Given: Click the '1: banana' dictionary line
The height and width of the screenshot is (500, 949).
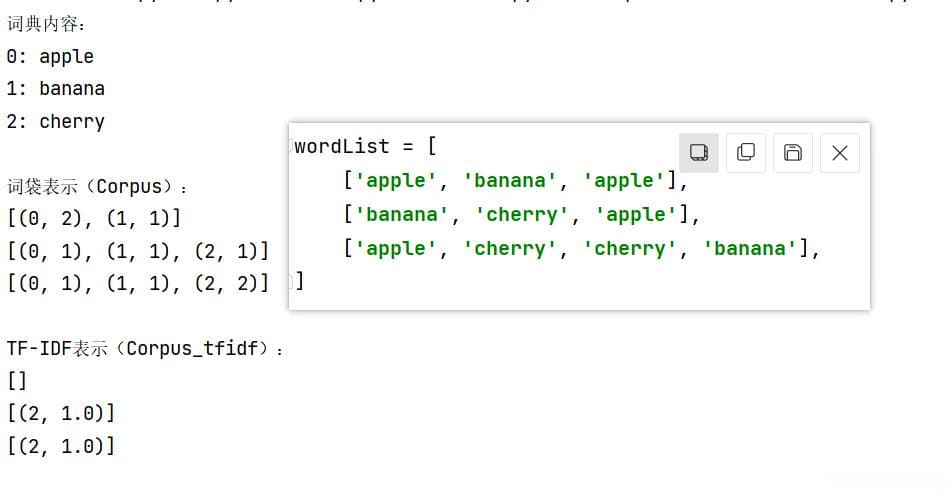Looking at the screenshot, I should (x=55, y=88).
